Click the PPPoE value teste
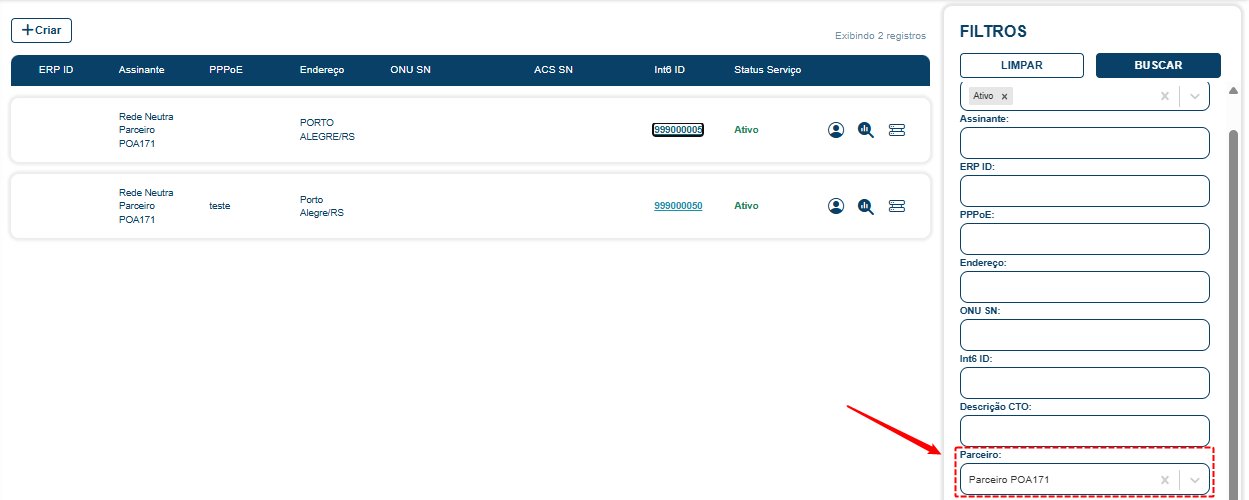1249x500 pixels. (219, 206)
